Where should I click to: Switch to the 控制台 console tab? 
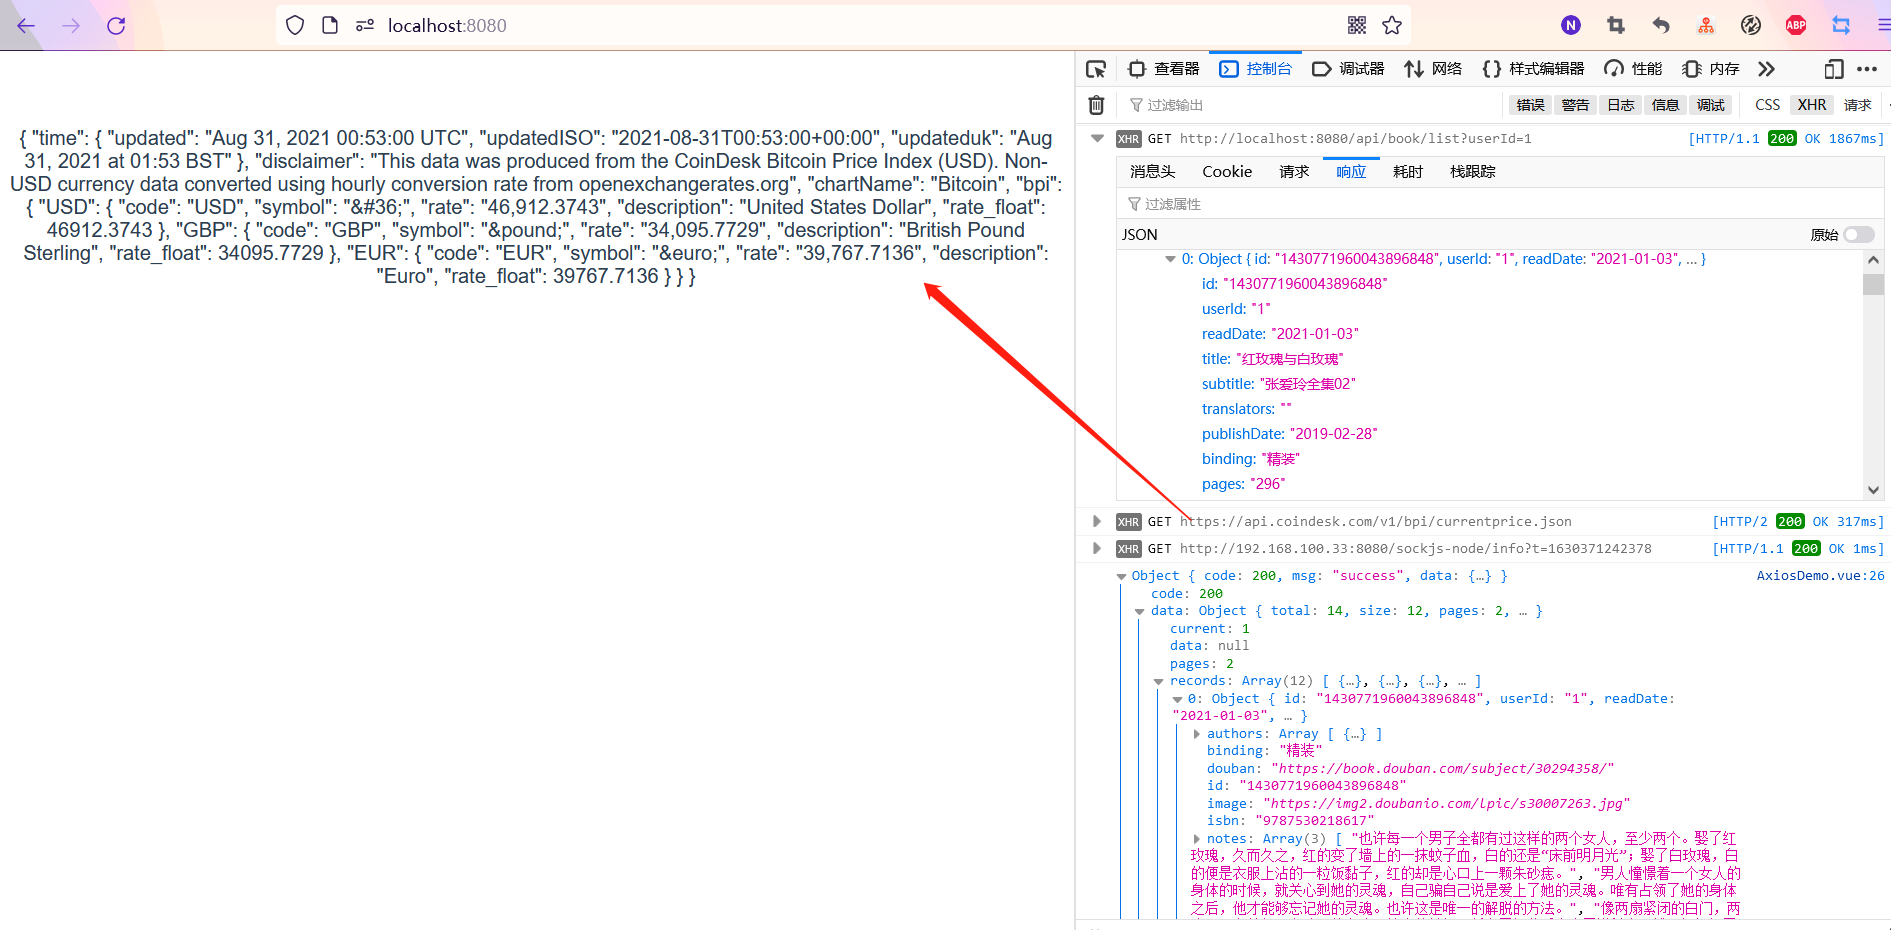pyautogui.click(x=1256, y=69)
